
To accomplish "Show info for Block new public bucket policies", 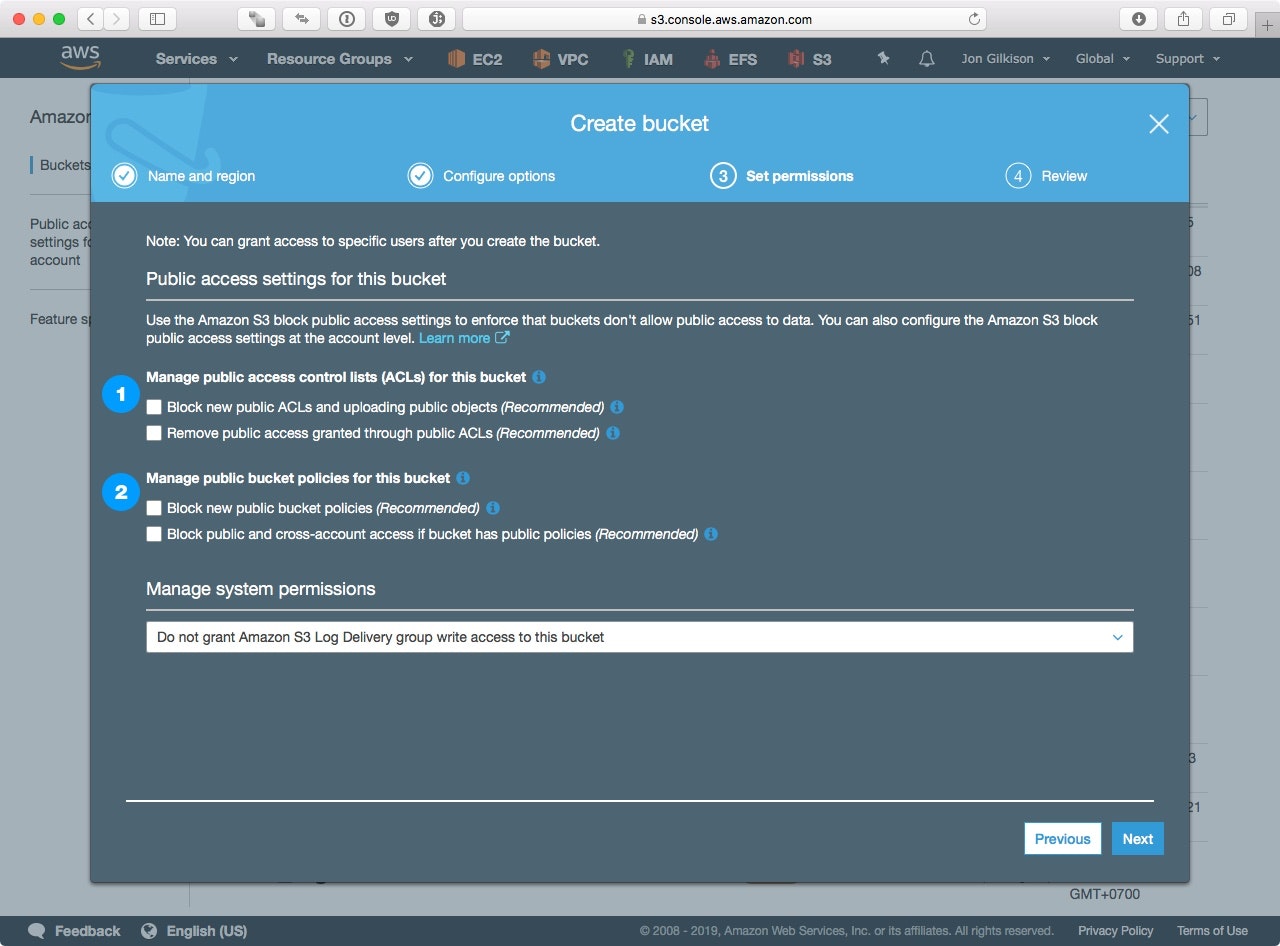I will [x=493, y=508].
